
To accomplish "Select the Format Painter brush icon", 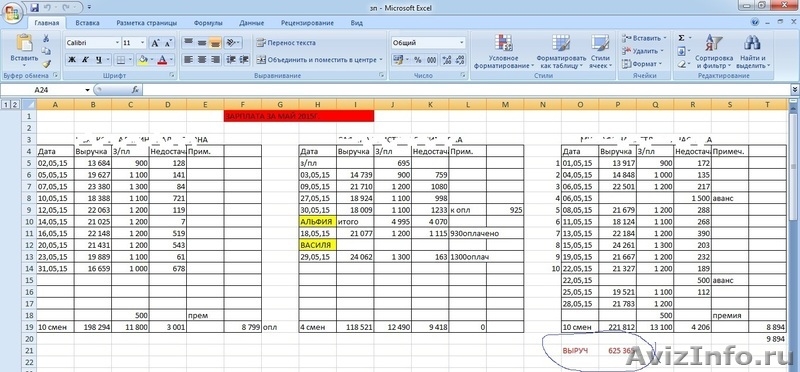I will click(x=46, y=64).
